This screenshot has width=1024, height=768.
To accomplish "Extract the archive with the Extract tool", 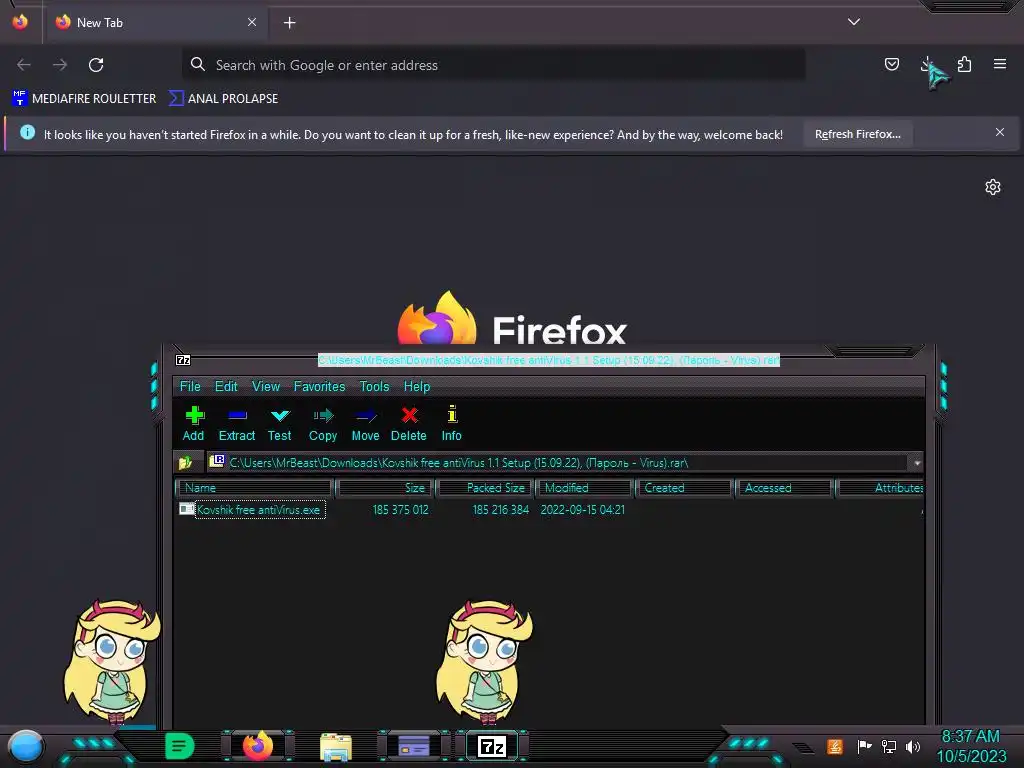I will 236,423.
